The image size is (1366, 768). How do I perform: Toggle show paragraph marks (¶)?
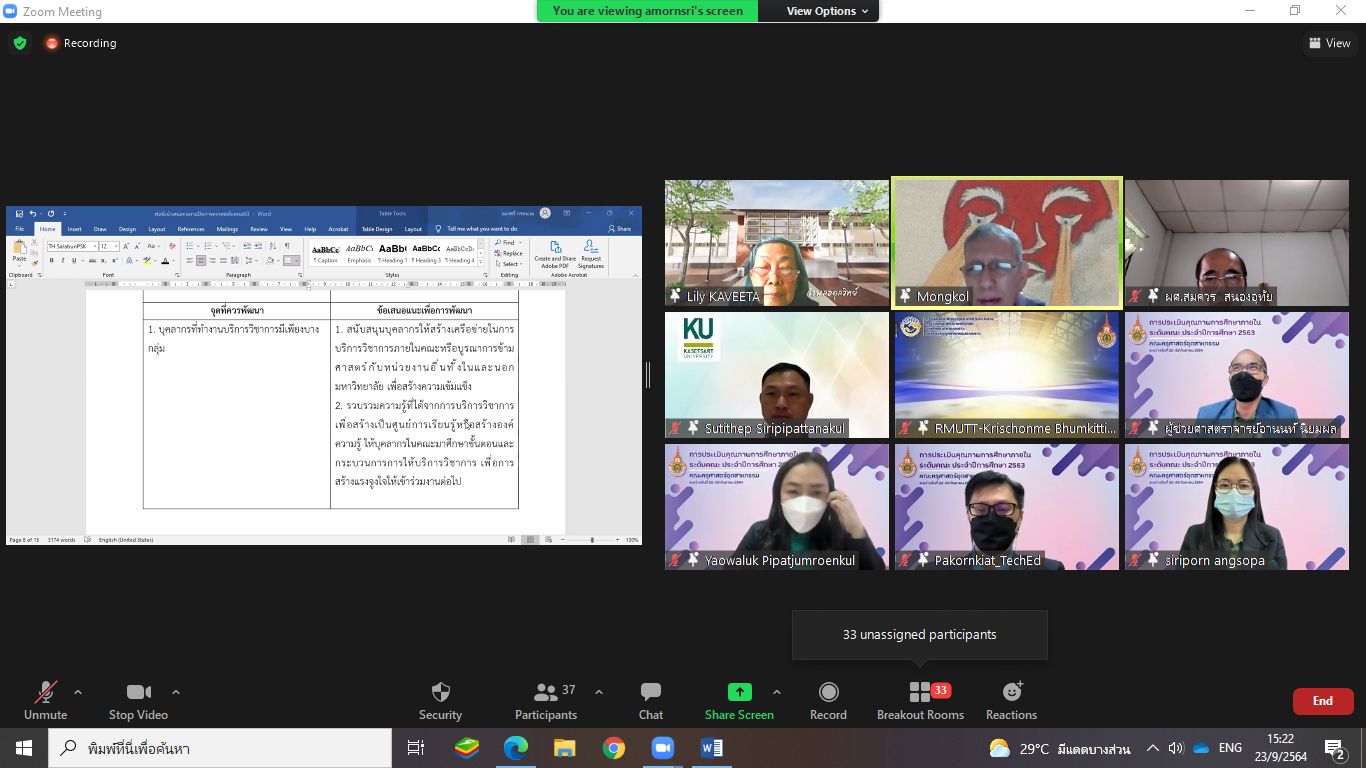click(x=287, y=246)
